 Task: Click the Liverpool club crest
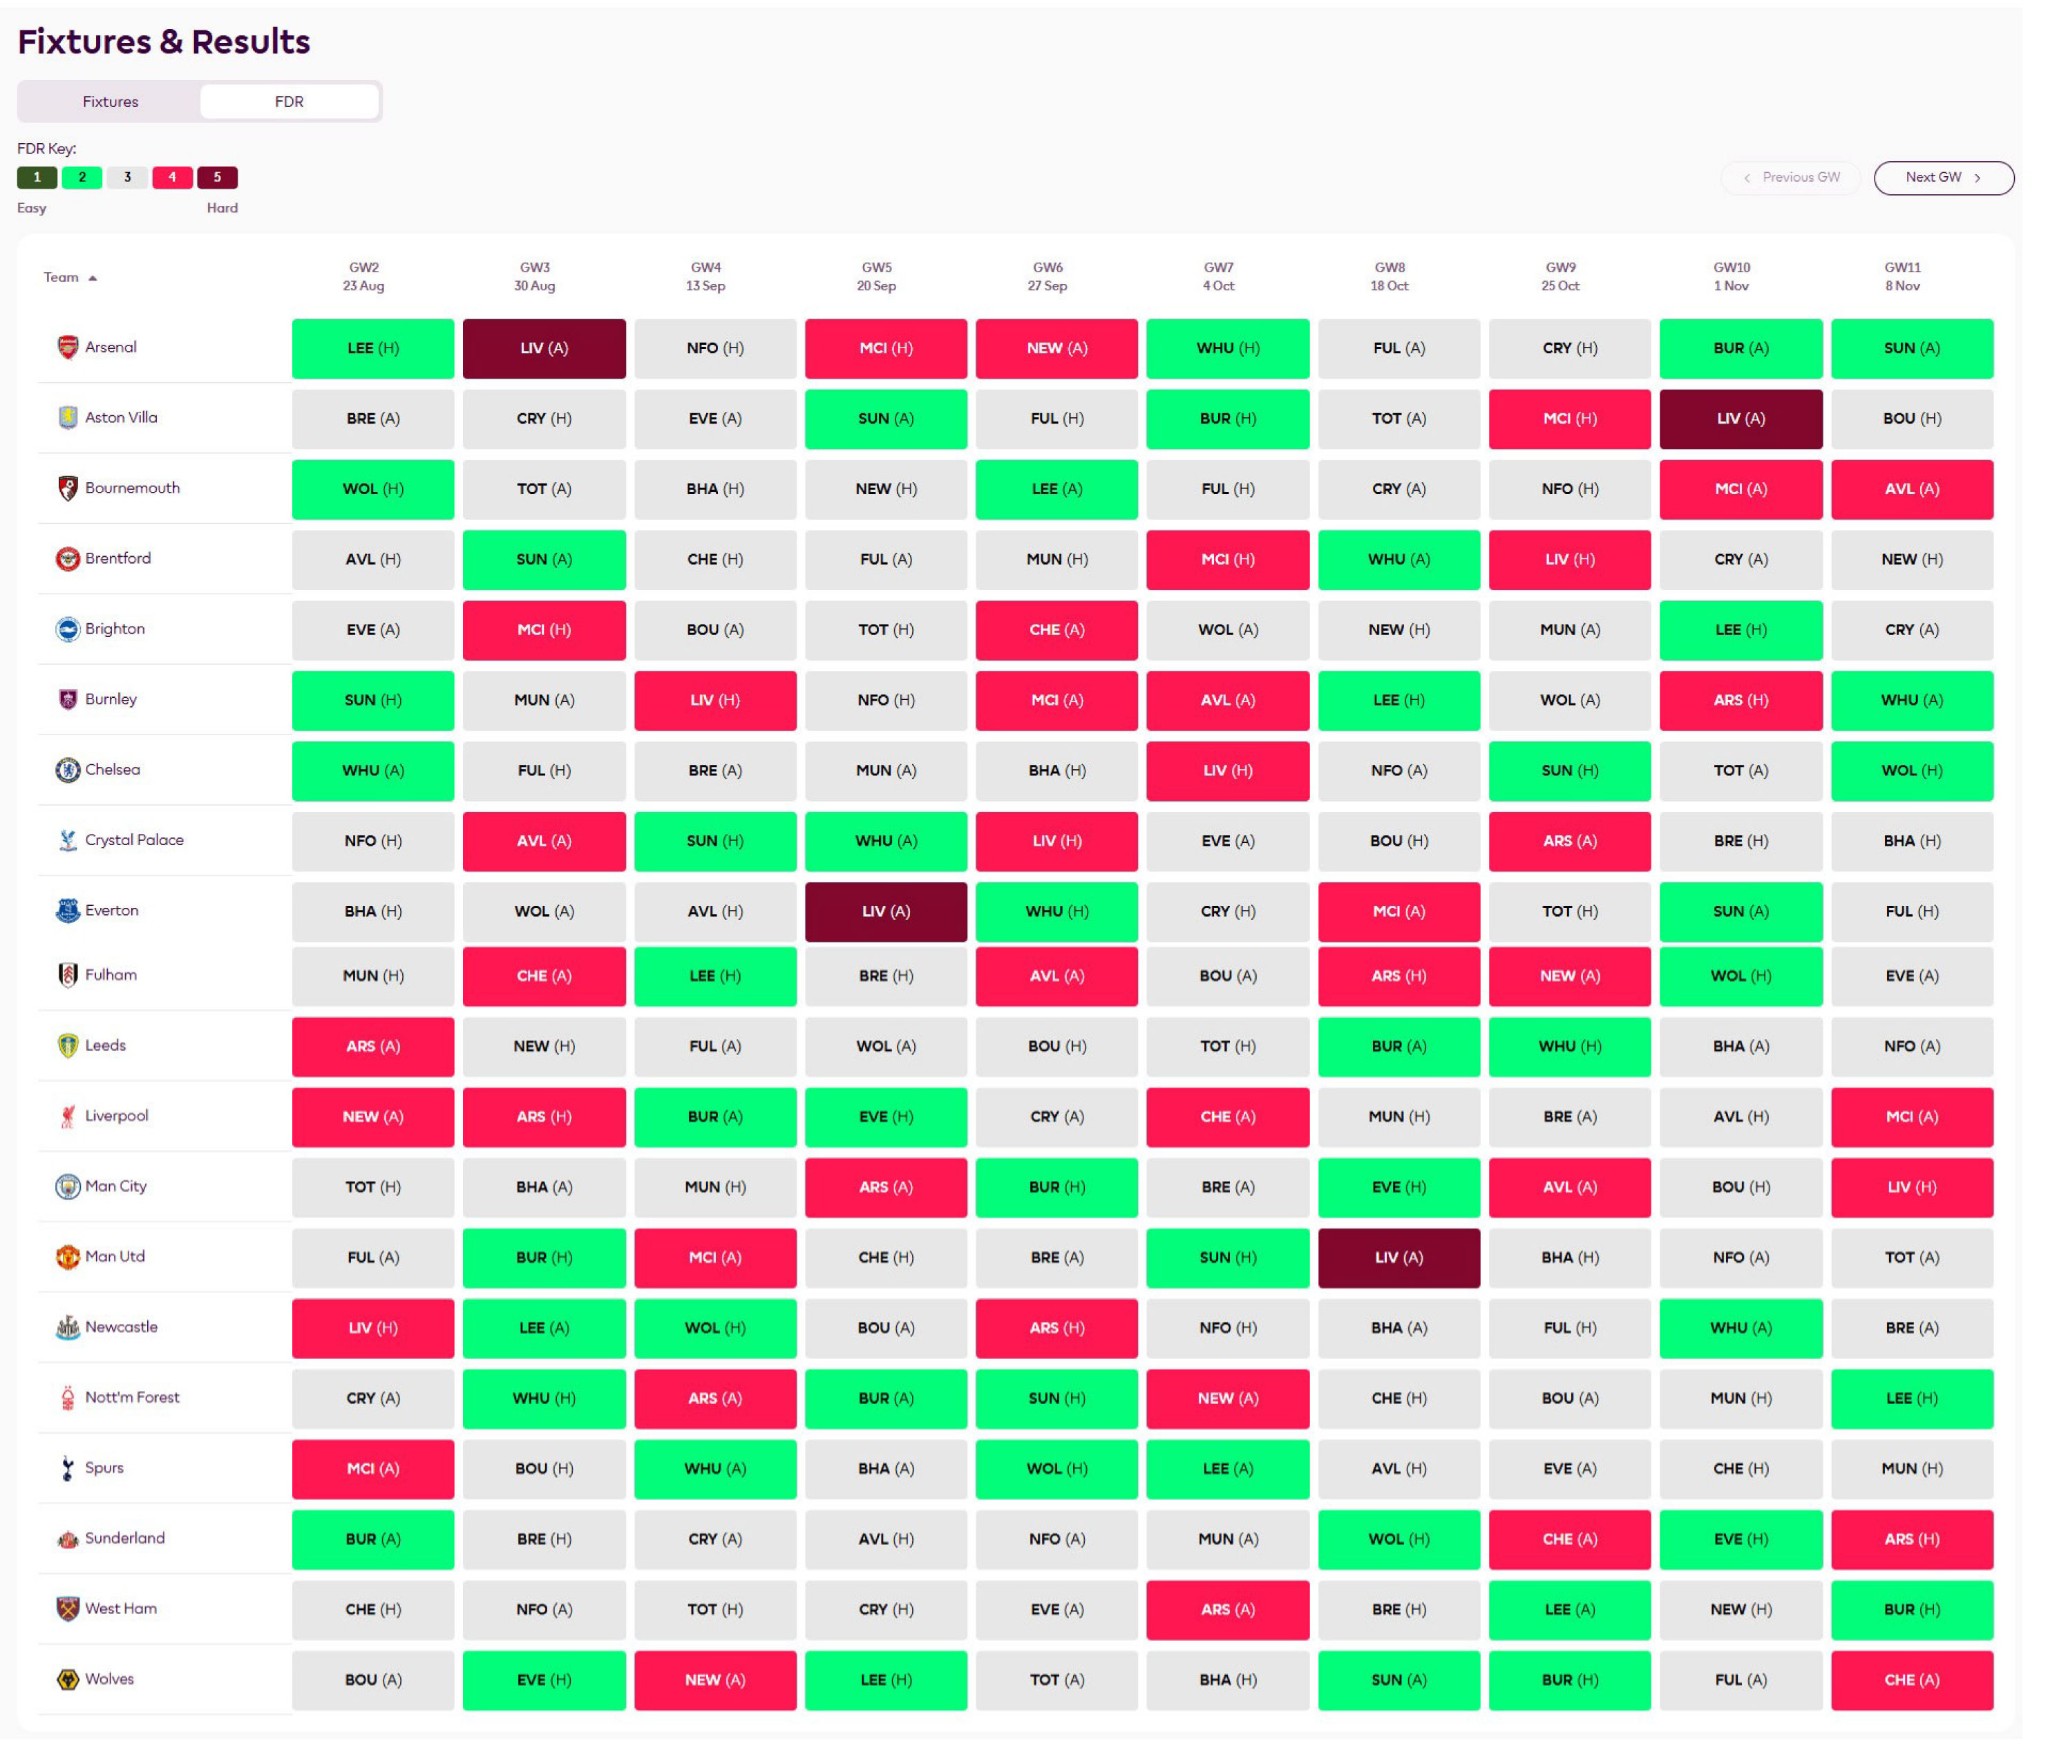click(x=67, y=1115)
